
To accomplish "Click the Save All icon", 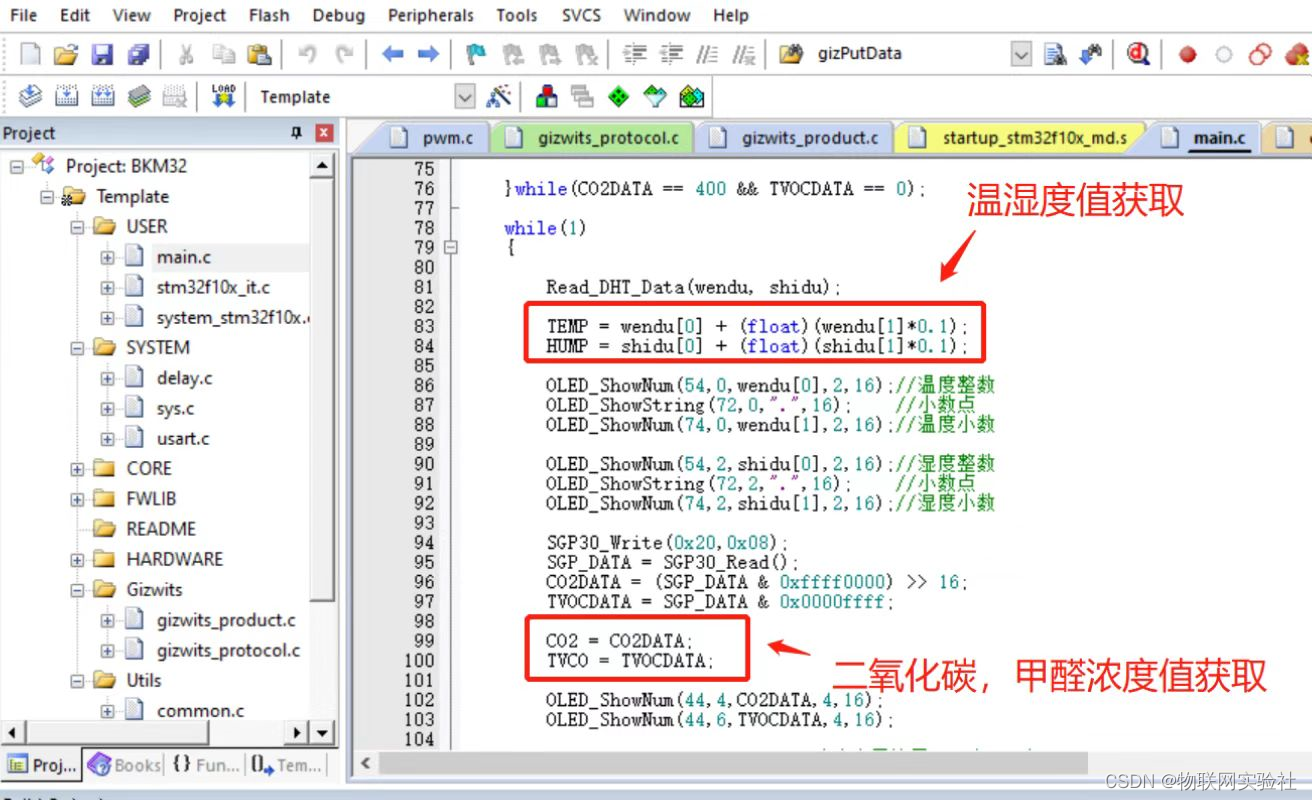I will point(139,54).
